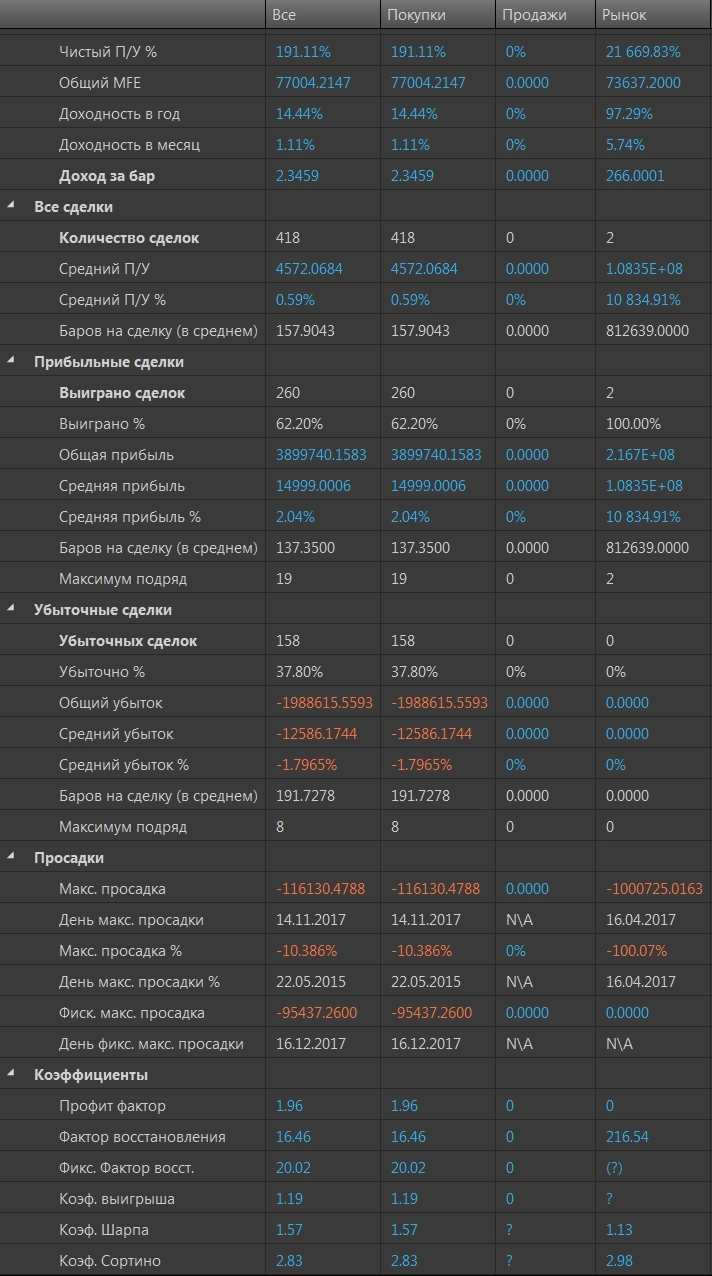712x1276 pixels.
Task: Toggle the "Просадки" section expander
Action: [11, 857]
